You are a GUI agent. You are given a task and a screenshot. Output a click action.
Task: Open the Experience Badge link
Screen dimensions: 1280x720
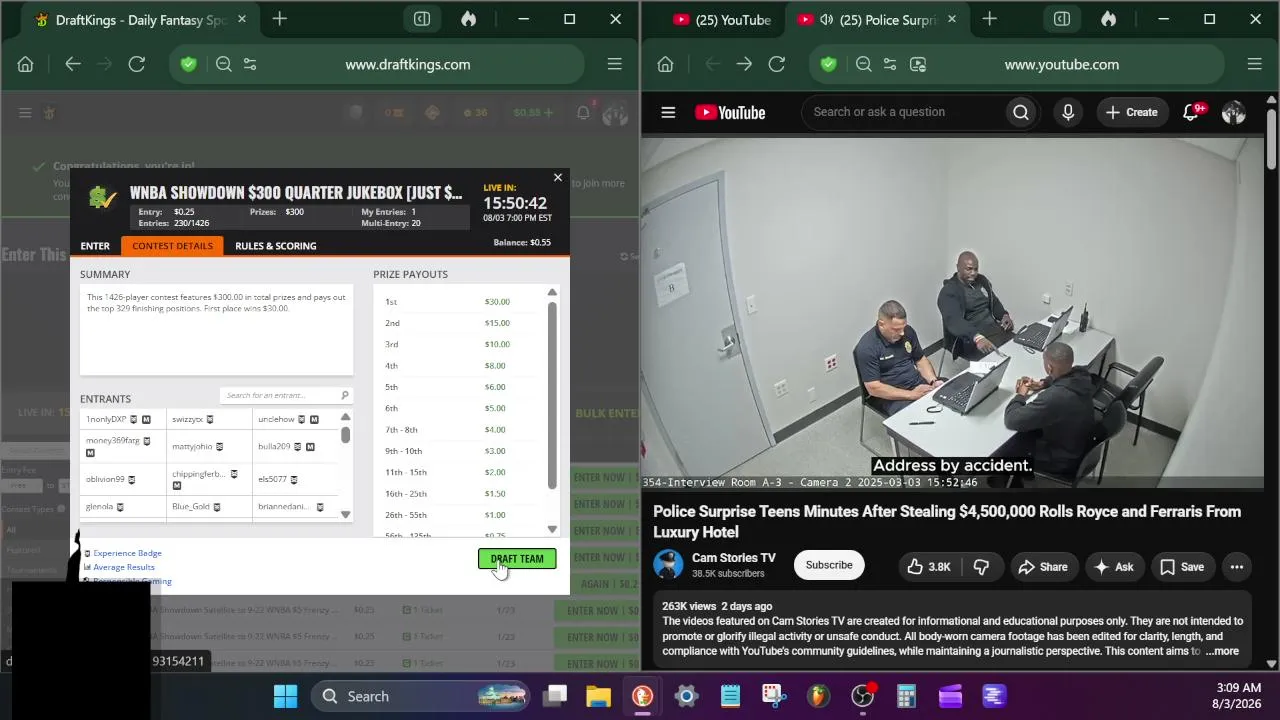127,553
